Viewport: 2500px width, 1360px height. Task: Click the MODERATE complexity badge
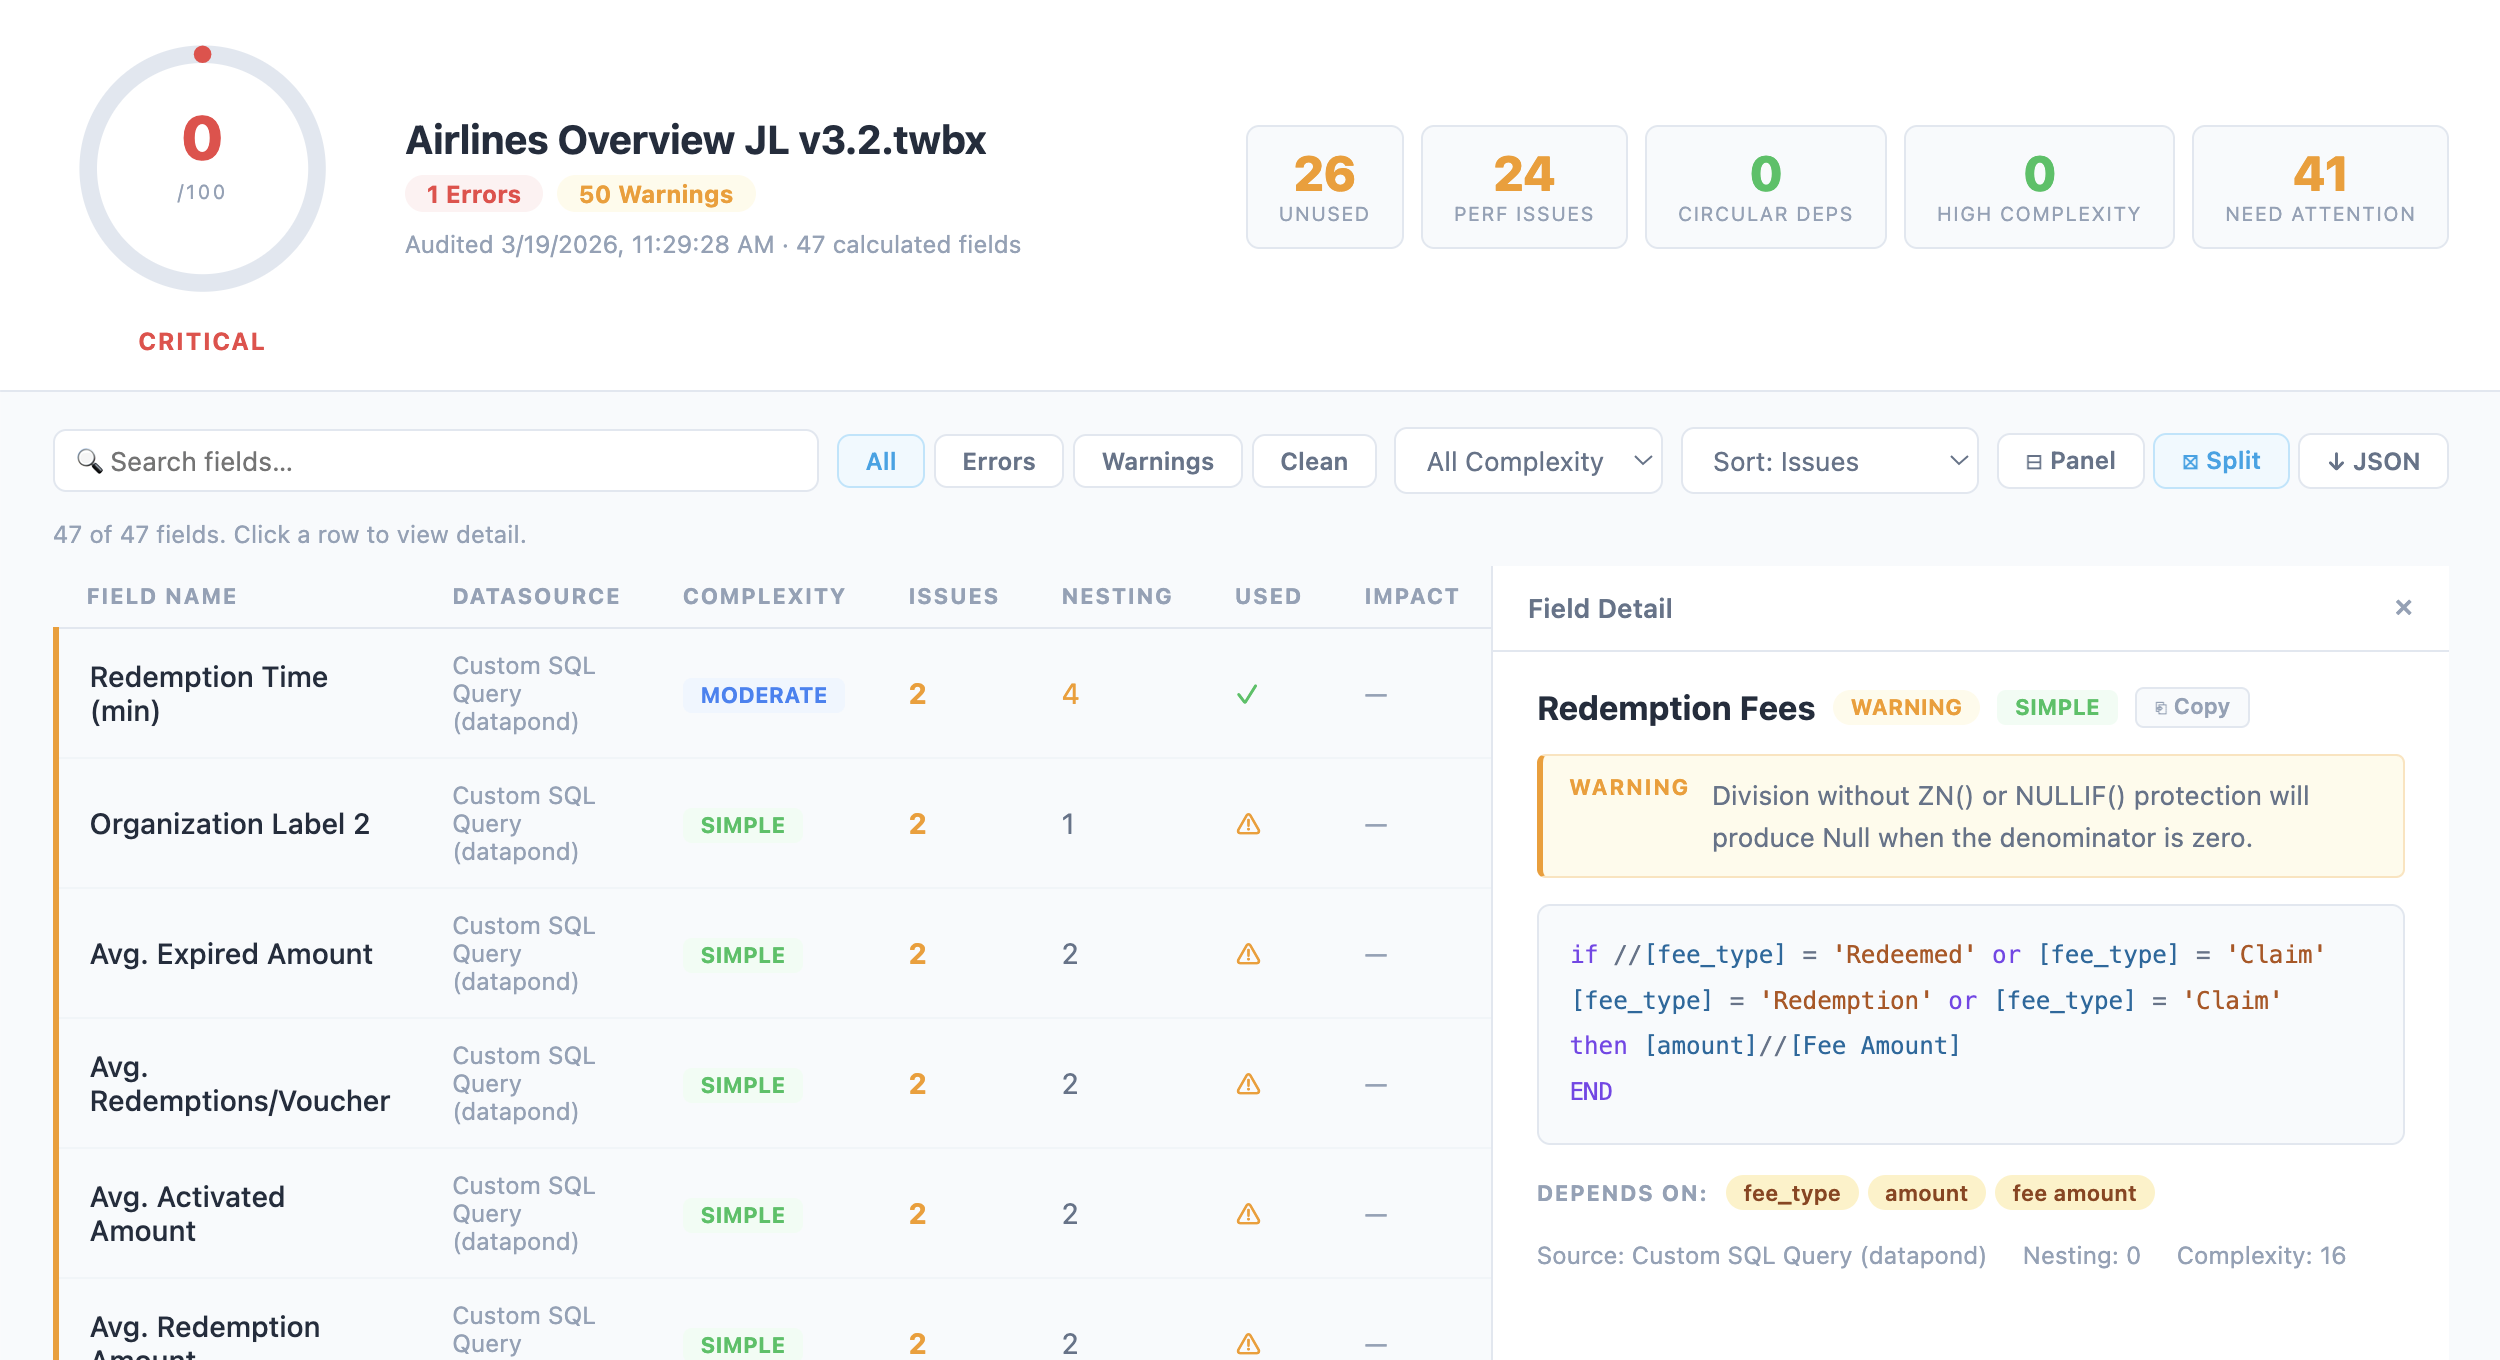click(x=764, y=695)
